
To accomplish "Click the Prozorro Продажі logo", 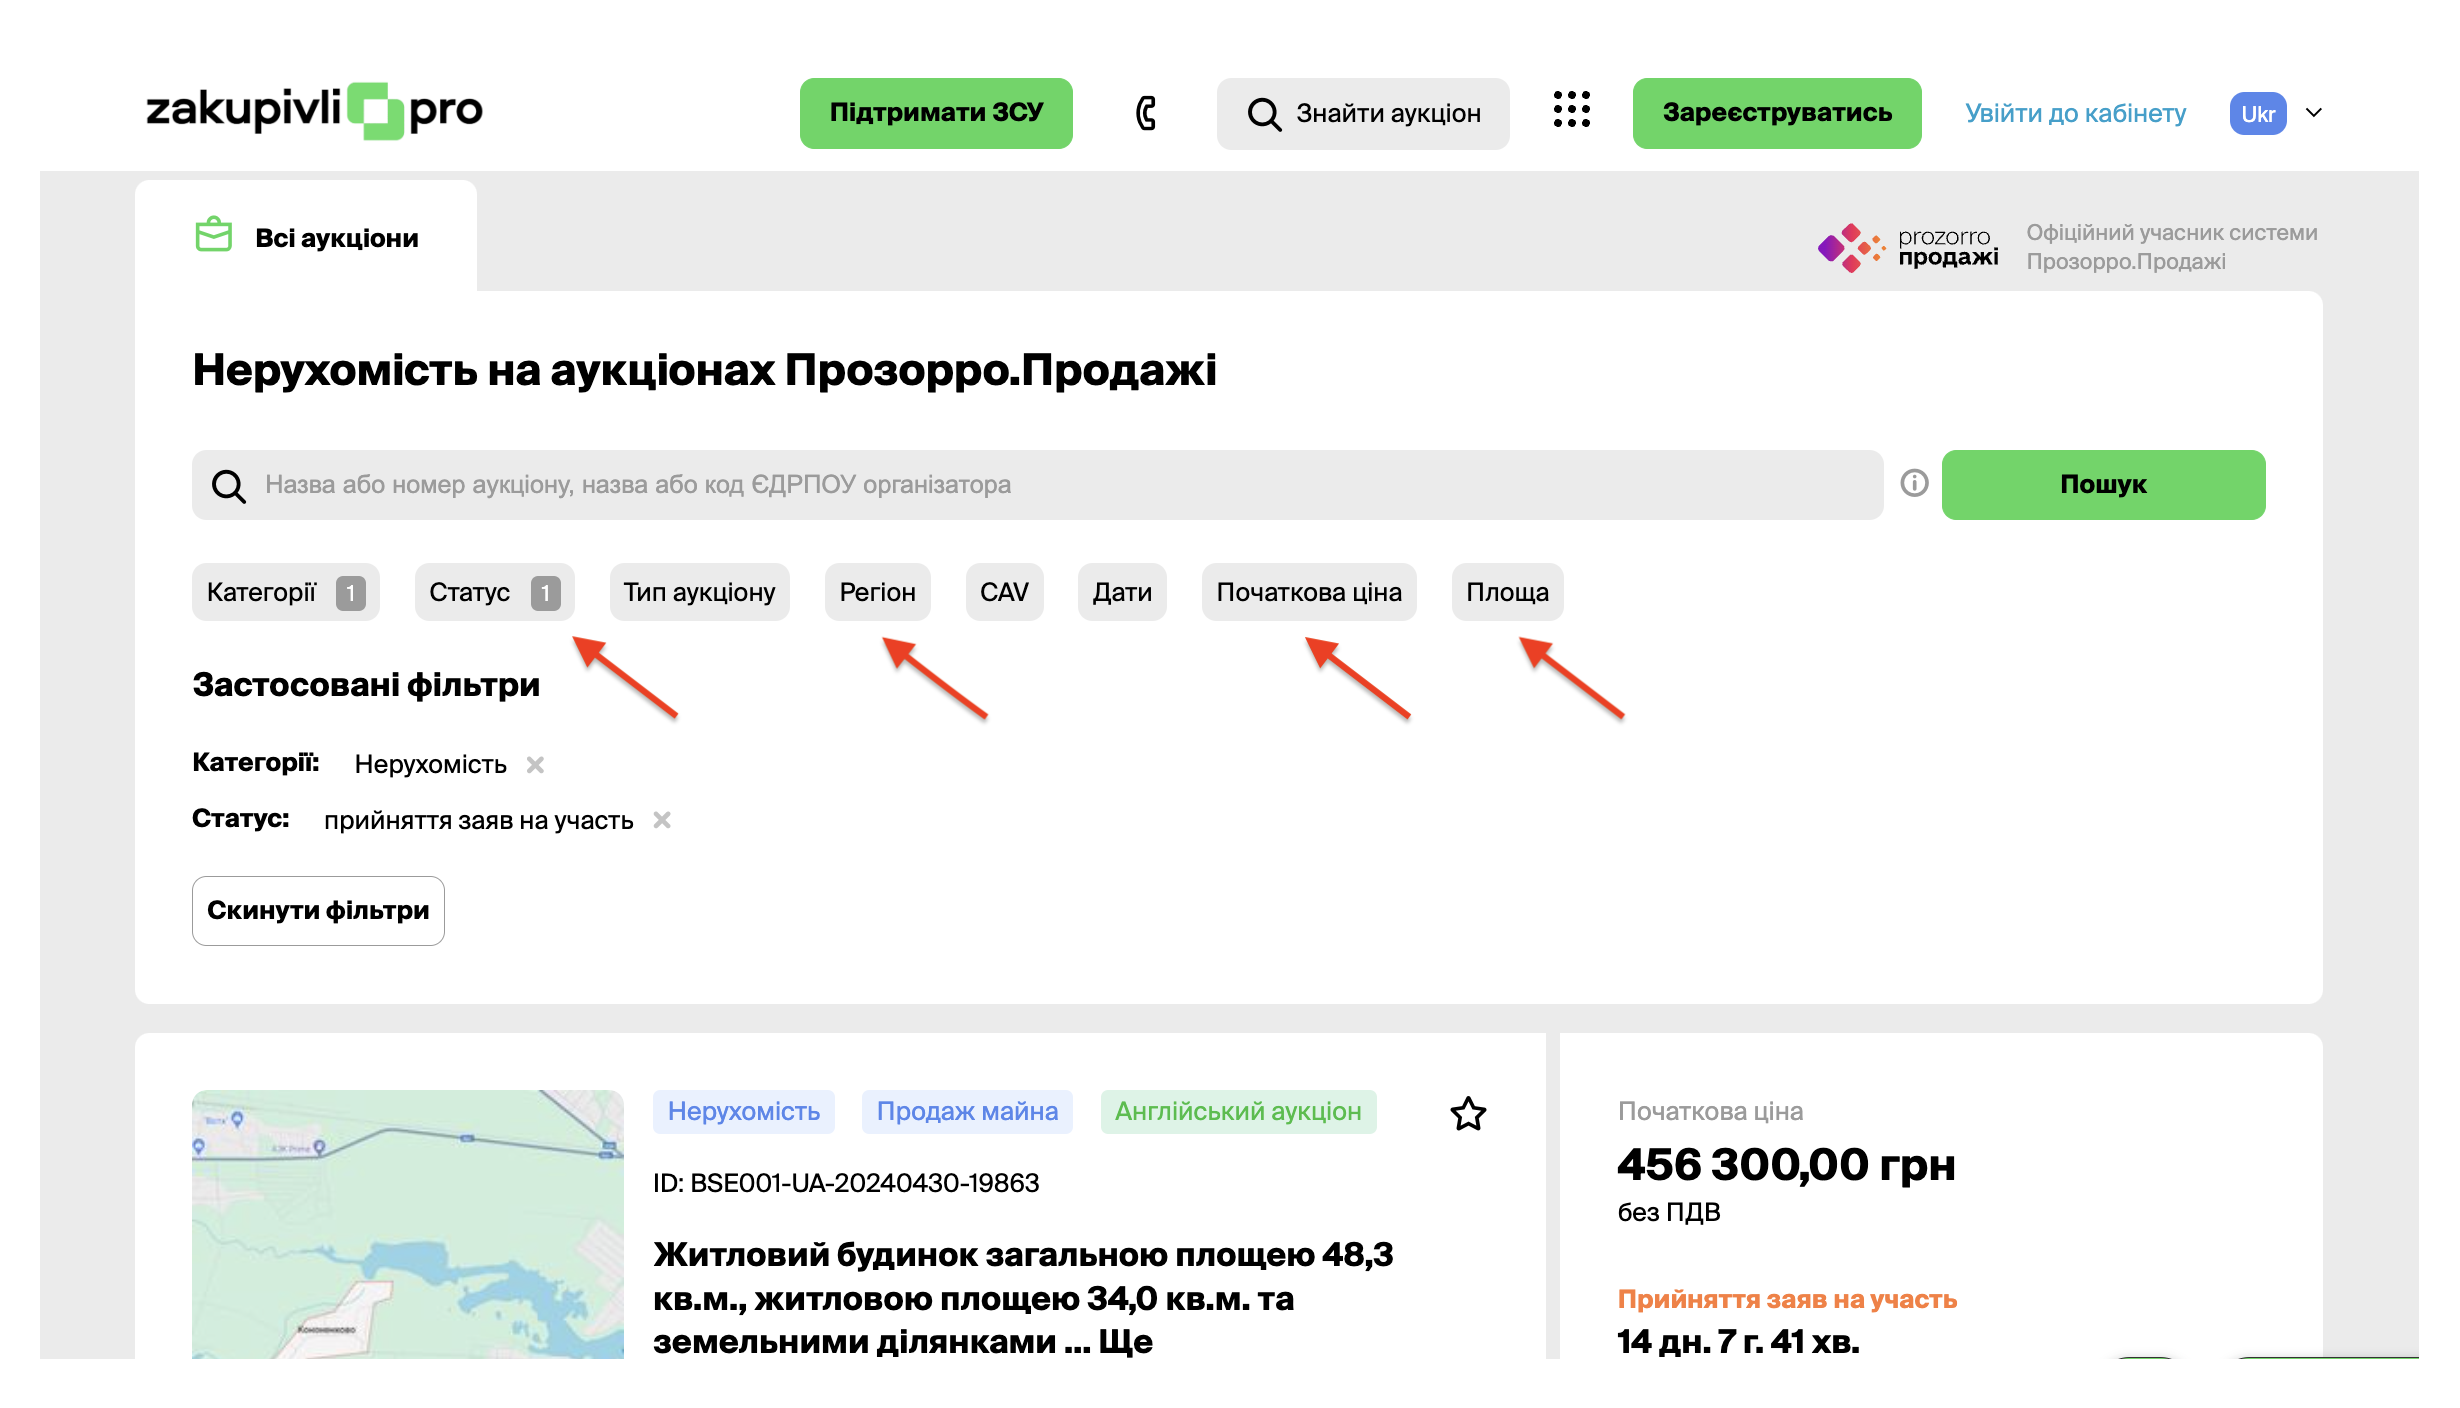I will pyautogui.click(x=1908, y=247).
